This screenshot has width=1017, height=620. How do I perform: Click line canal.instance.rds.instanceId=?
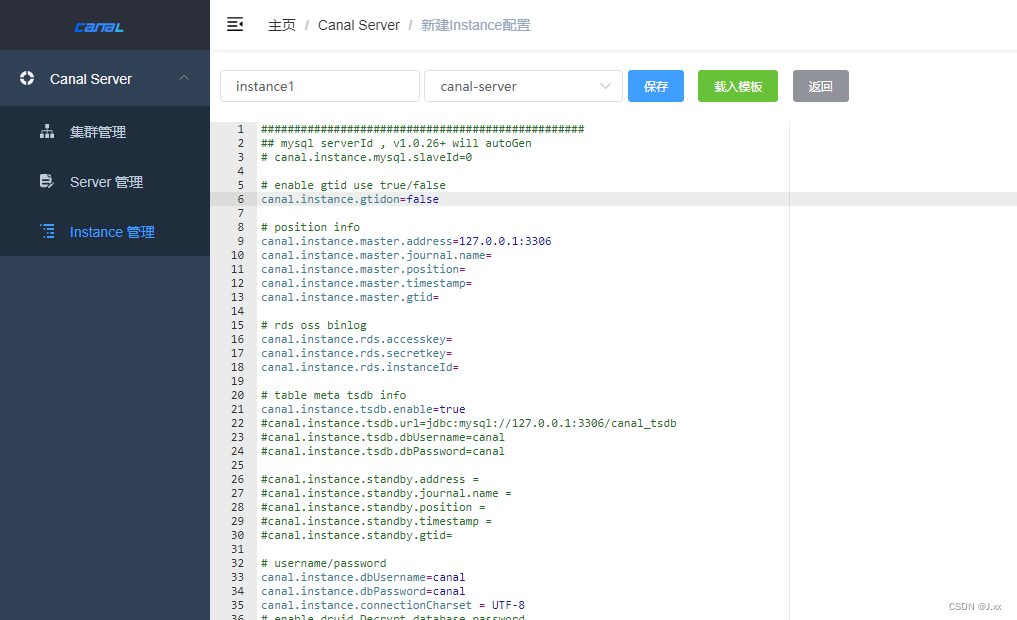coord(360,367)
